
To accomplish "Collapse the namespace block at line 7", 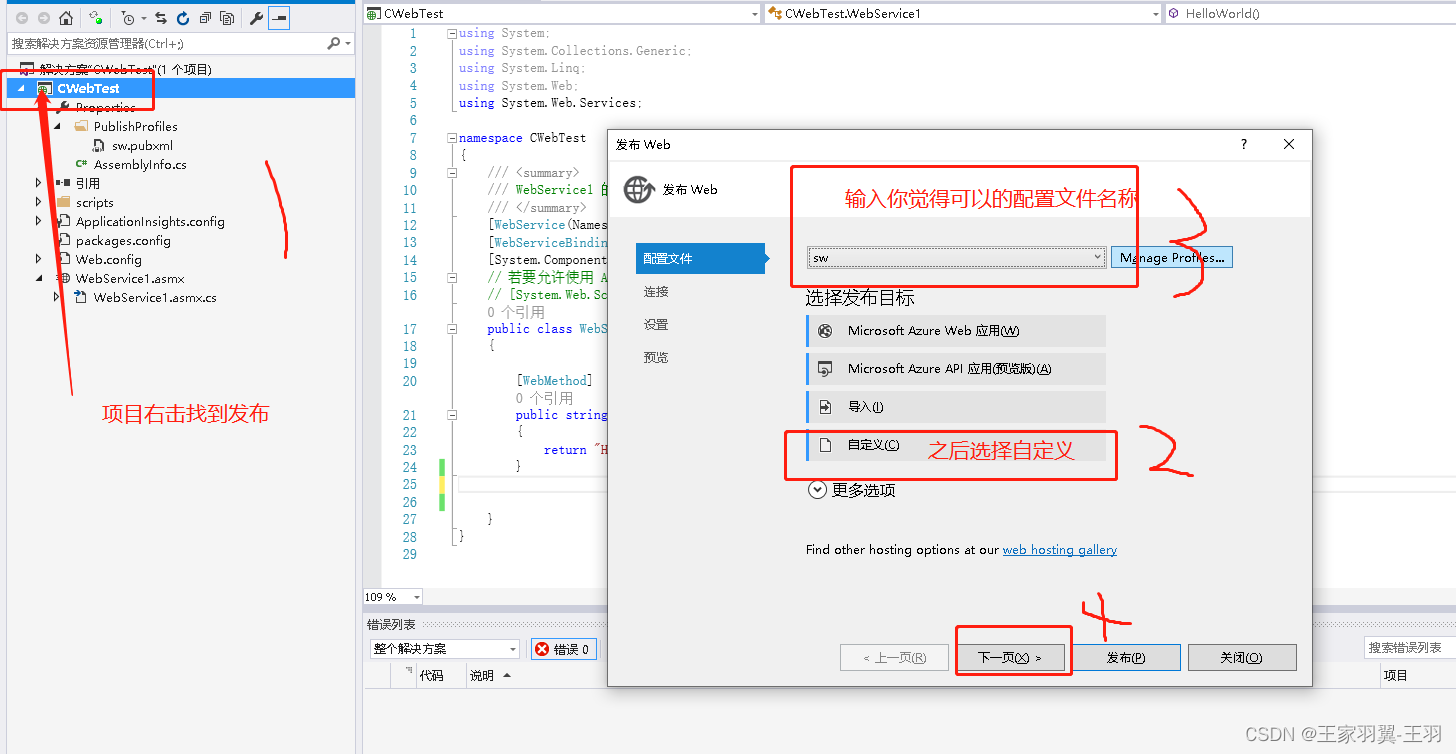I will click(x=452, y=137).
